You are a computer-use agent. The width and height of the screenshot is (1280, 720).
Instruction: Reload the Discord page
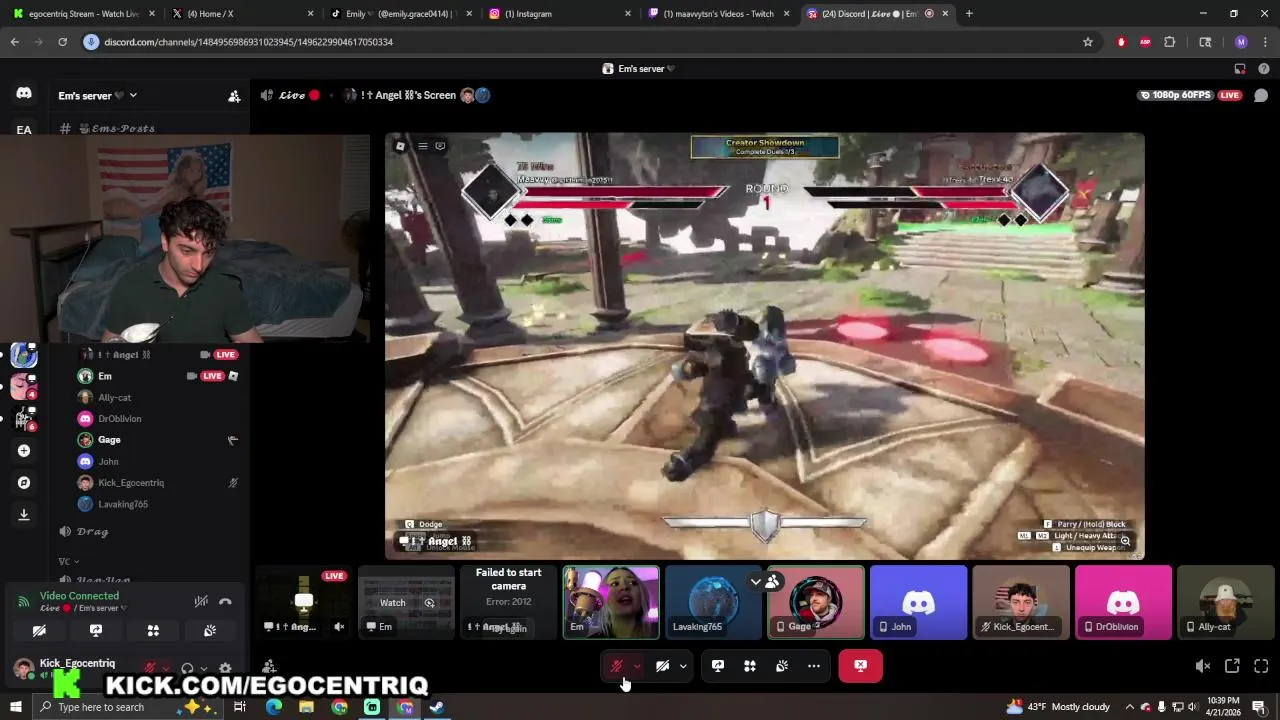coord(62,42)
